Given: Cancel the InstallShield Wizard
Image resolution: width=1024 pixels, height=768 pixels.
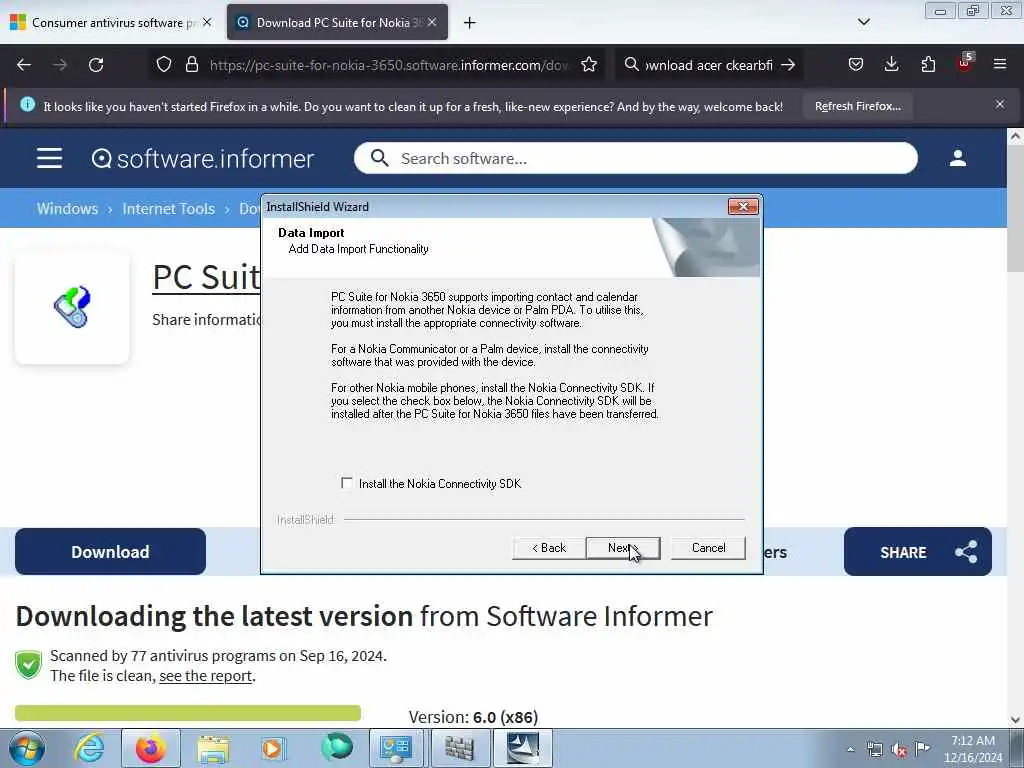Looking at the screenshot, I should 708,548.
